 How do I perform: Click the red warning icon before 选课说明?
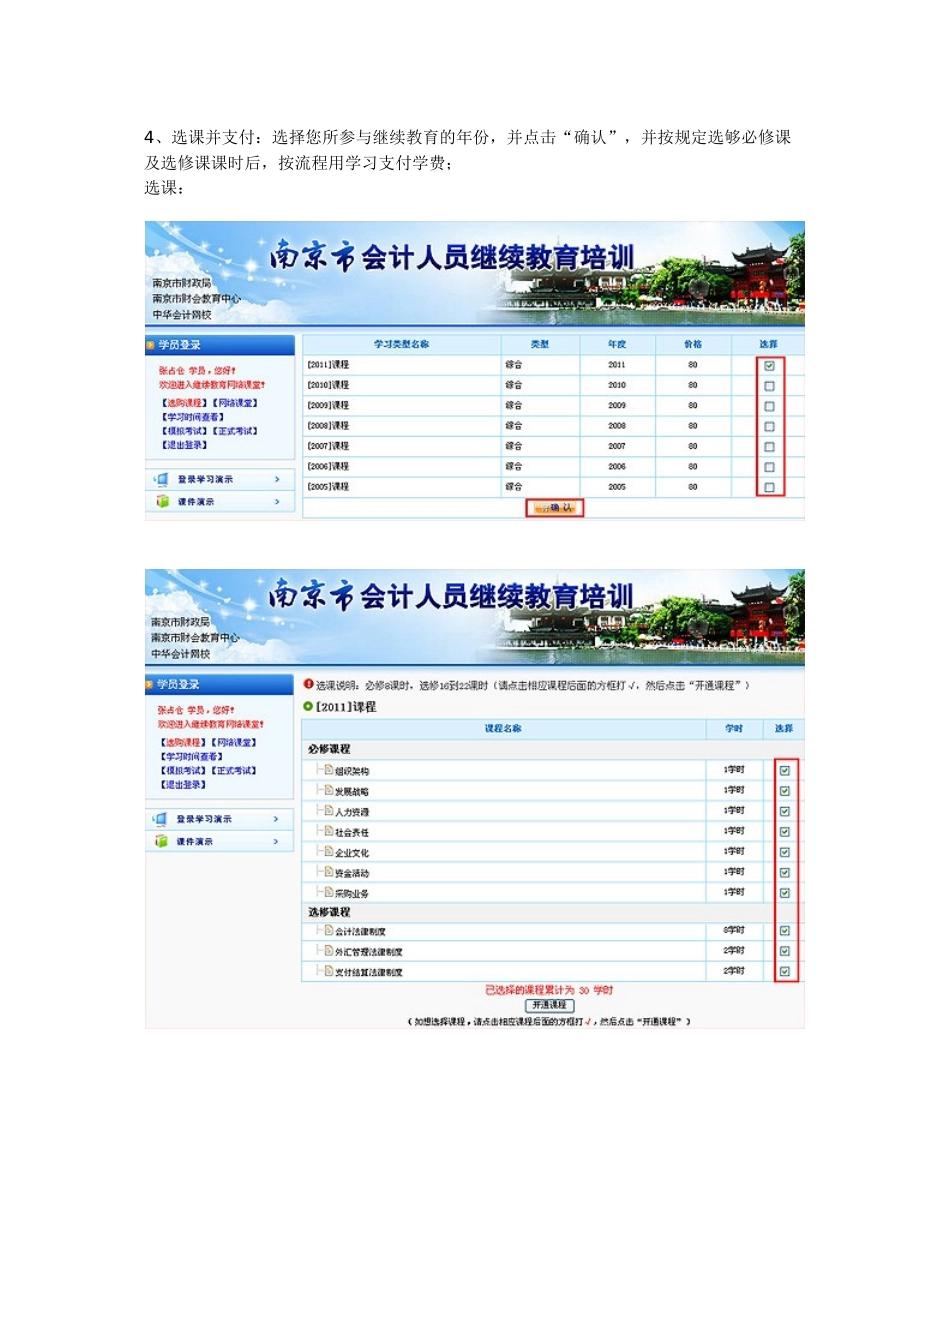click(308, 684)
